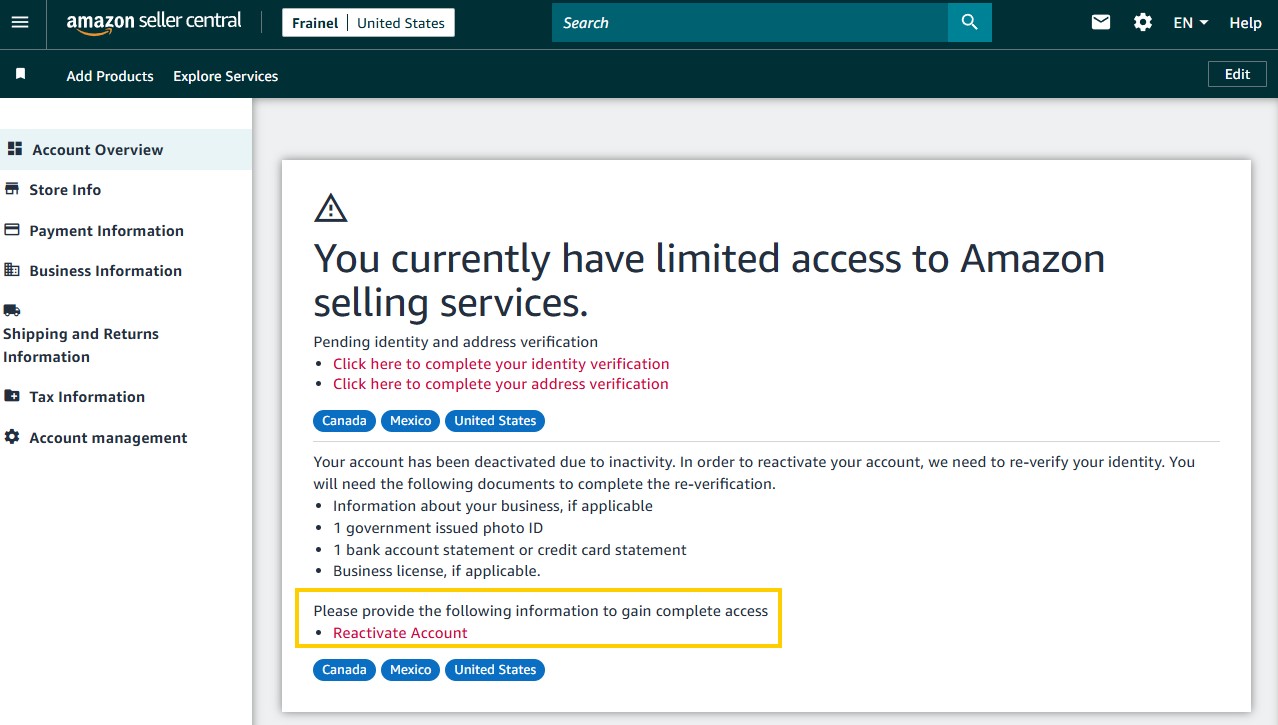Viewport: 1278px width, 725px height.
Task: Click the Tax Information folder icon
Action: (x=12, y=396)
